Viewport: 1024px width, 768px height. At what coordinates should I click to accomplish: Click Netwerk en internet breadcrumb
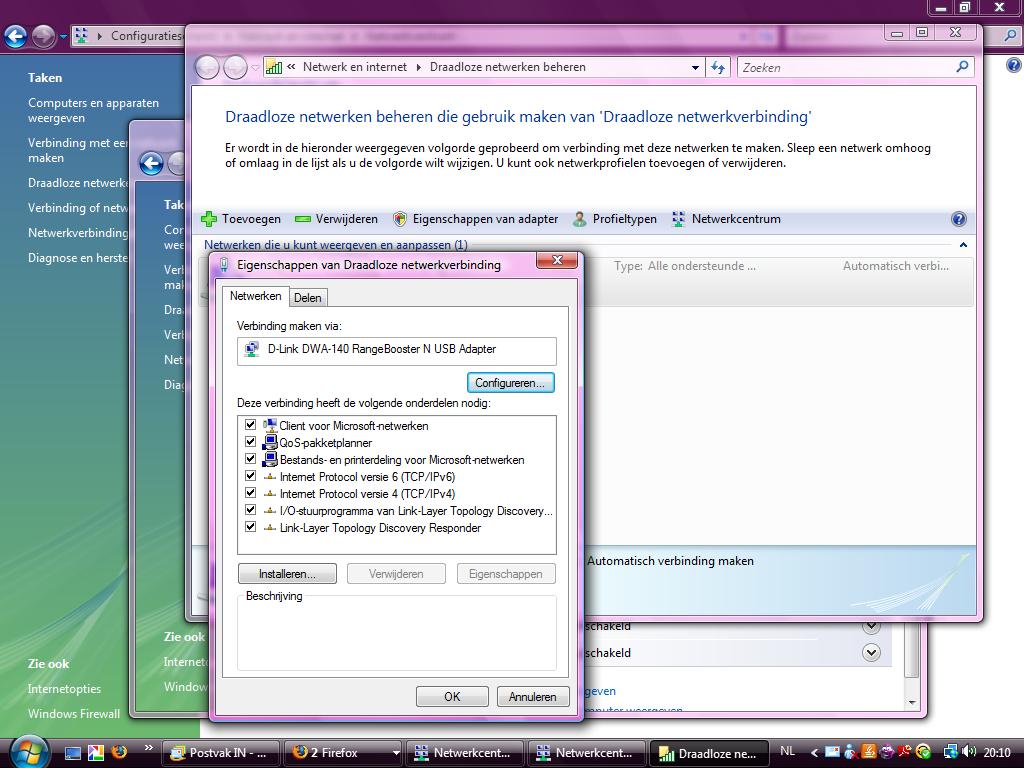tap(355, 67)
